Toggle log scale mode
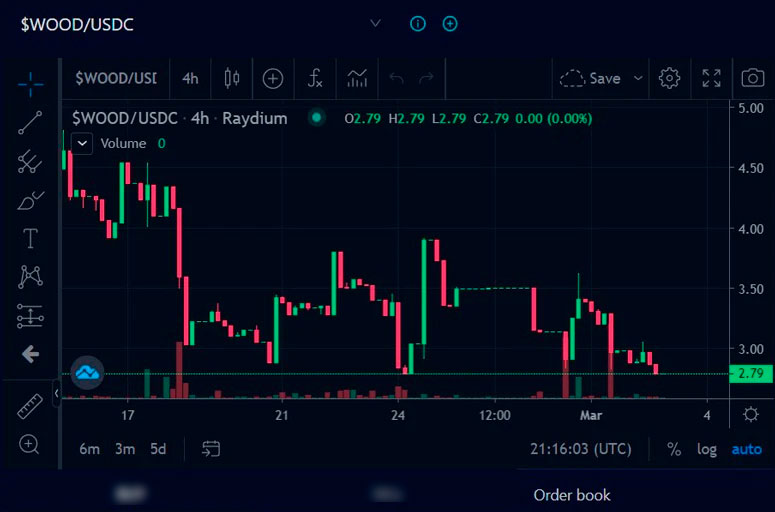Image resolution: width=775 pixels, height=512 pixels. [x=707, y=449]
